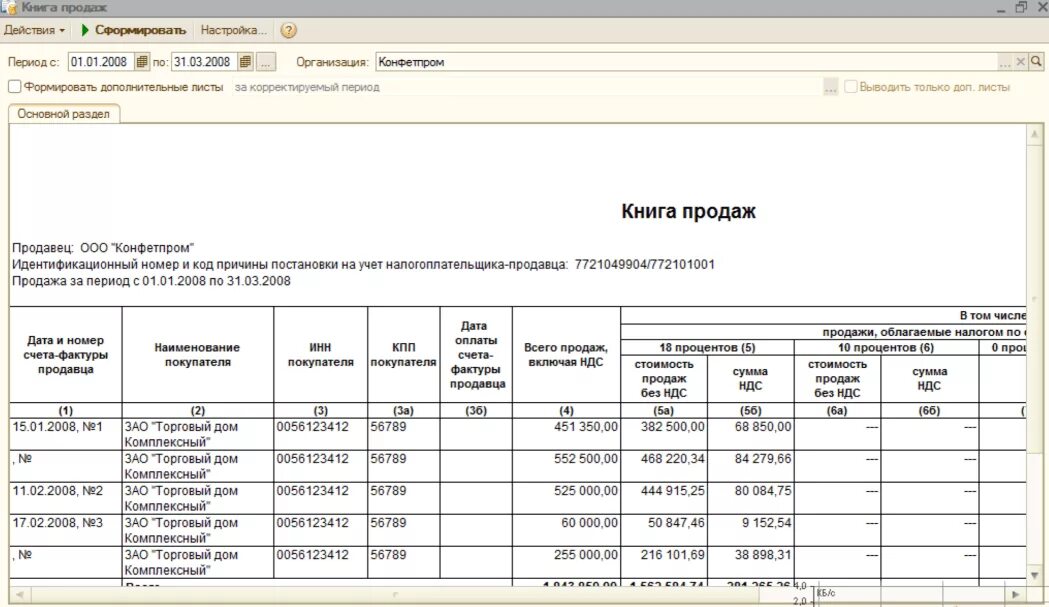Switch to the Основной раздел tab
Viewport: 1049px width, 607px height.
[x=64, y=114]
